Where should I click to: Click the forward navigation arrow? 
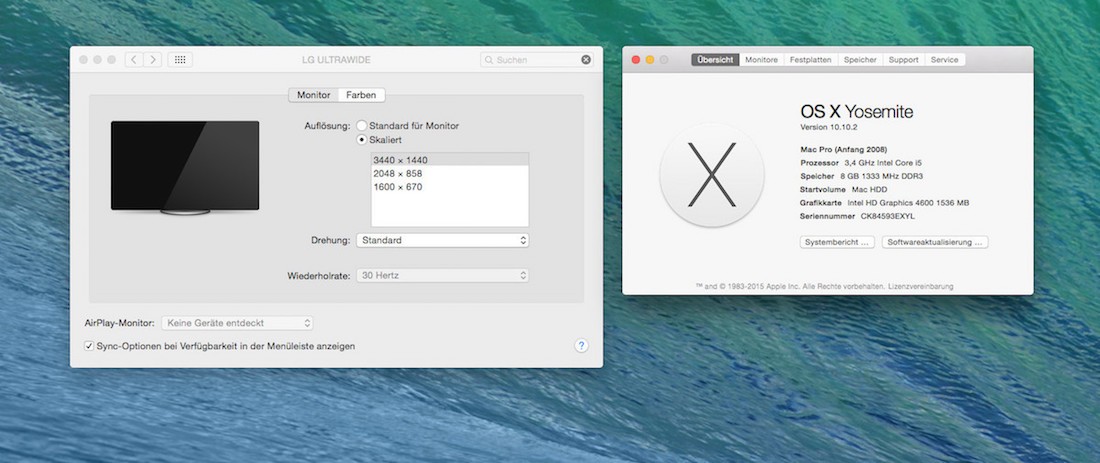pos(152,60)
